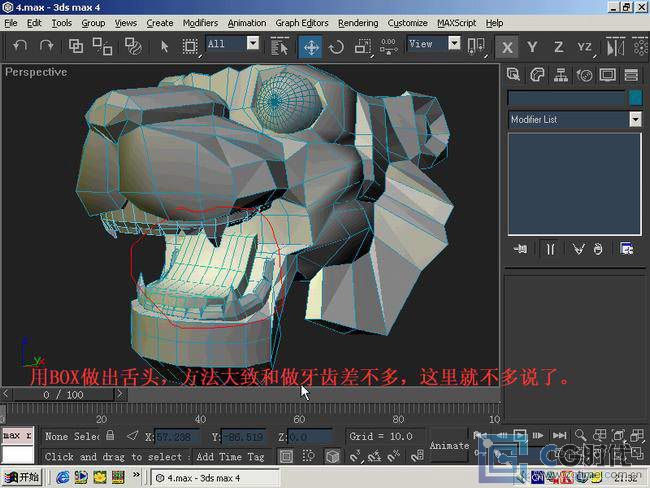Restrict transform to X axis

click(507, 47)
